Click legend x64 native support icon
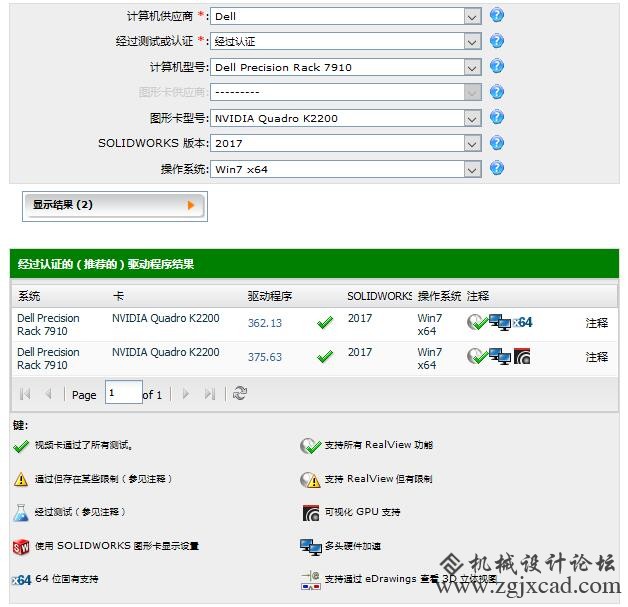Viewport: 628px width, 607px height. (21, 580)
